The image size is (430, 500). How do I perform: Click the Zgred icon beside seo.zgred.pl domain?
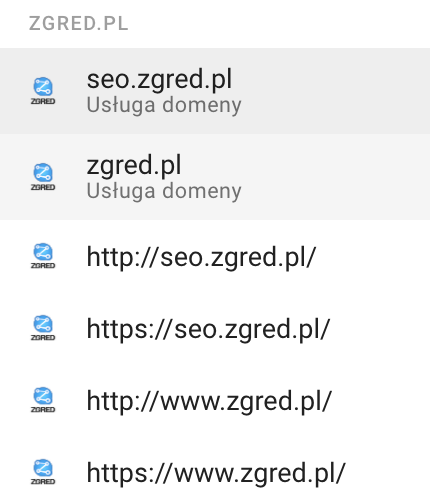point(43,91)
